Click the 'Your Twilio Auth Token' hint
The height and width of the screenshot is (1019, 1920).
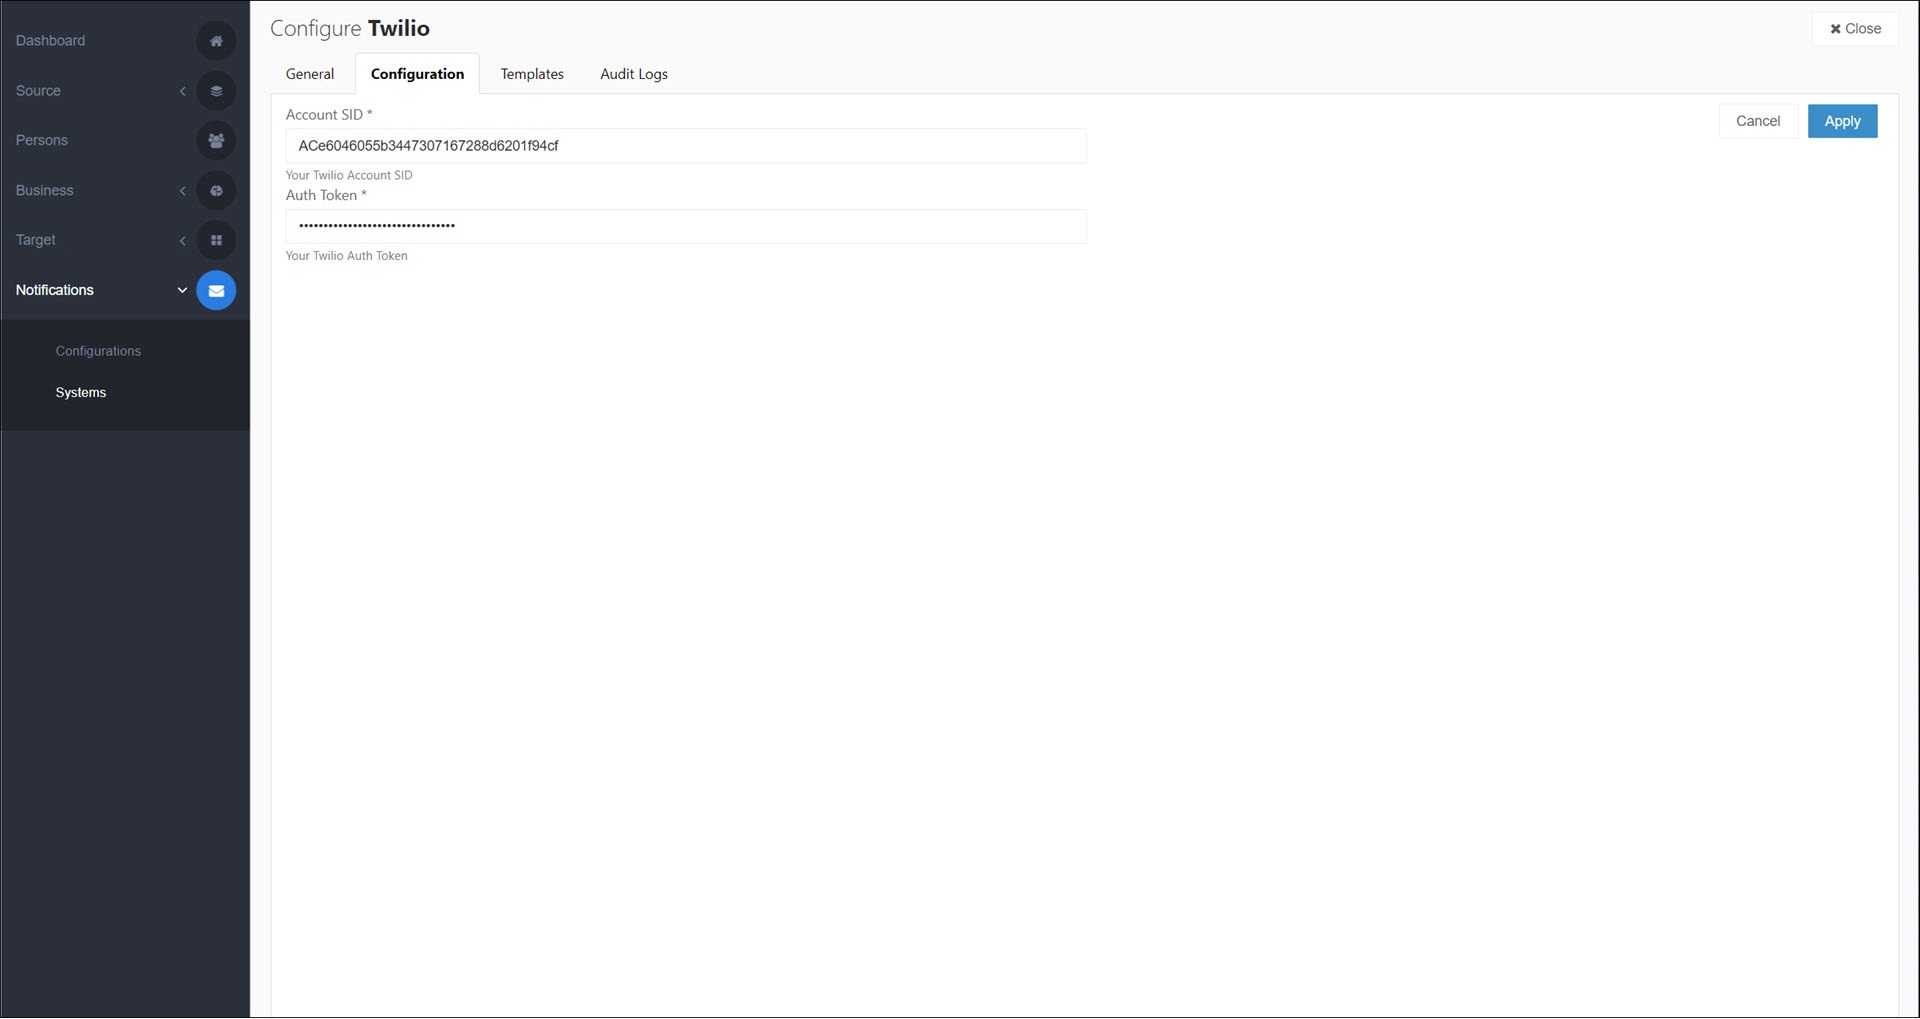[347, 256]
